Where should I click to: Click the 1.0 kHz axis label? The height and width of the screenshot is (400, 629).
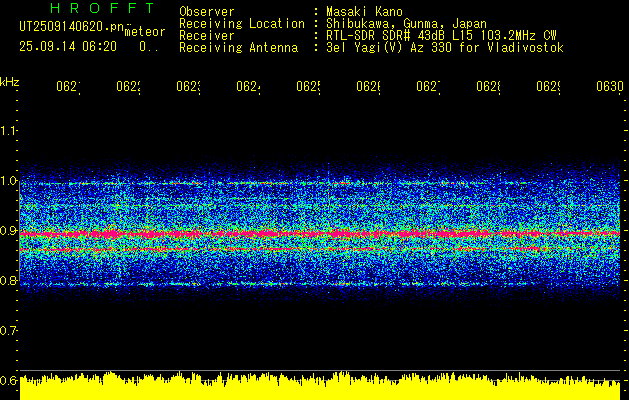click(8, 181)
